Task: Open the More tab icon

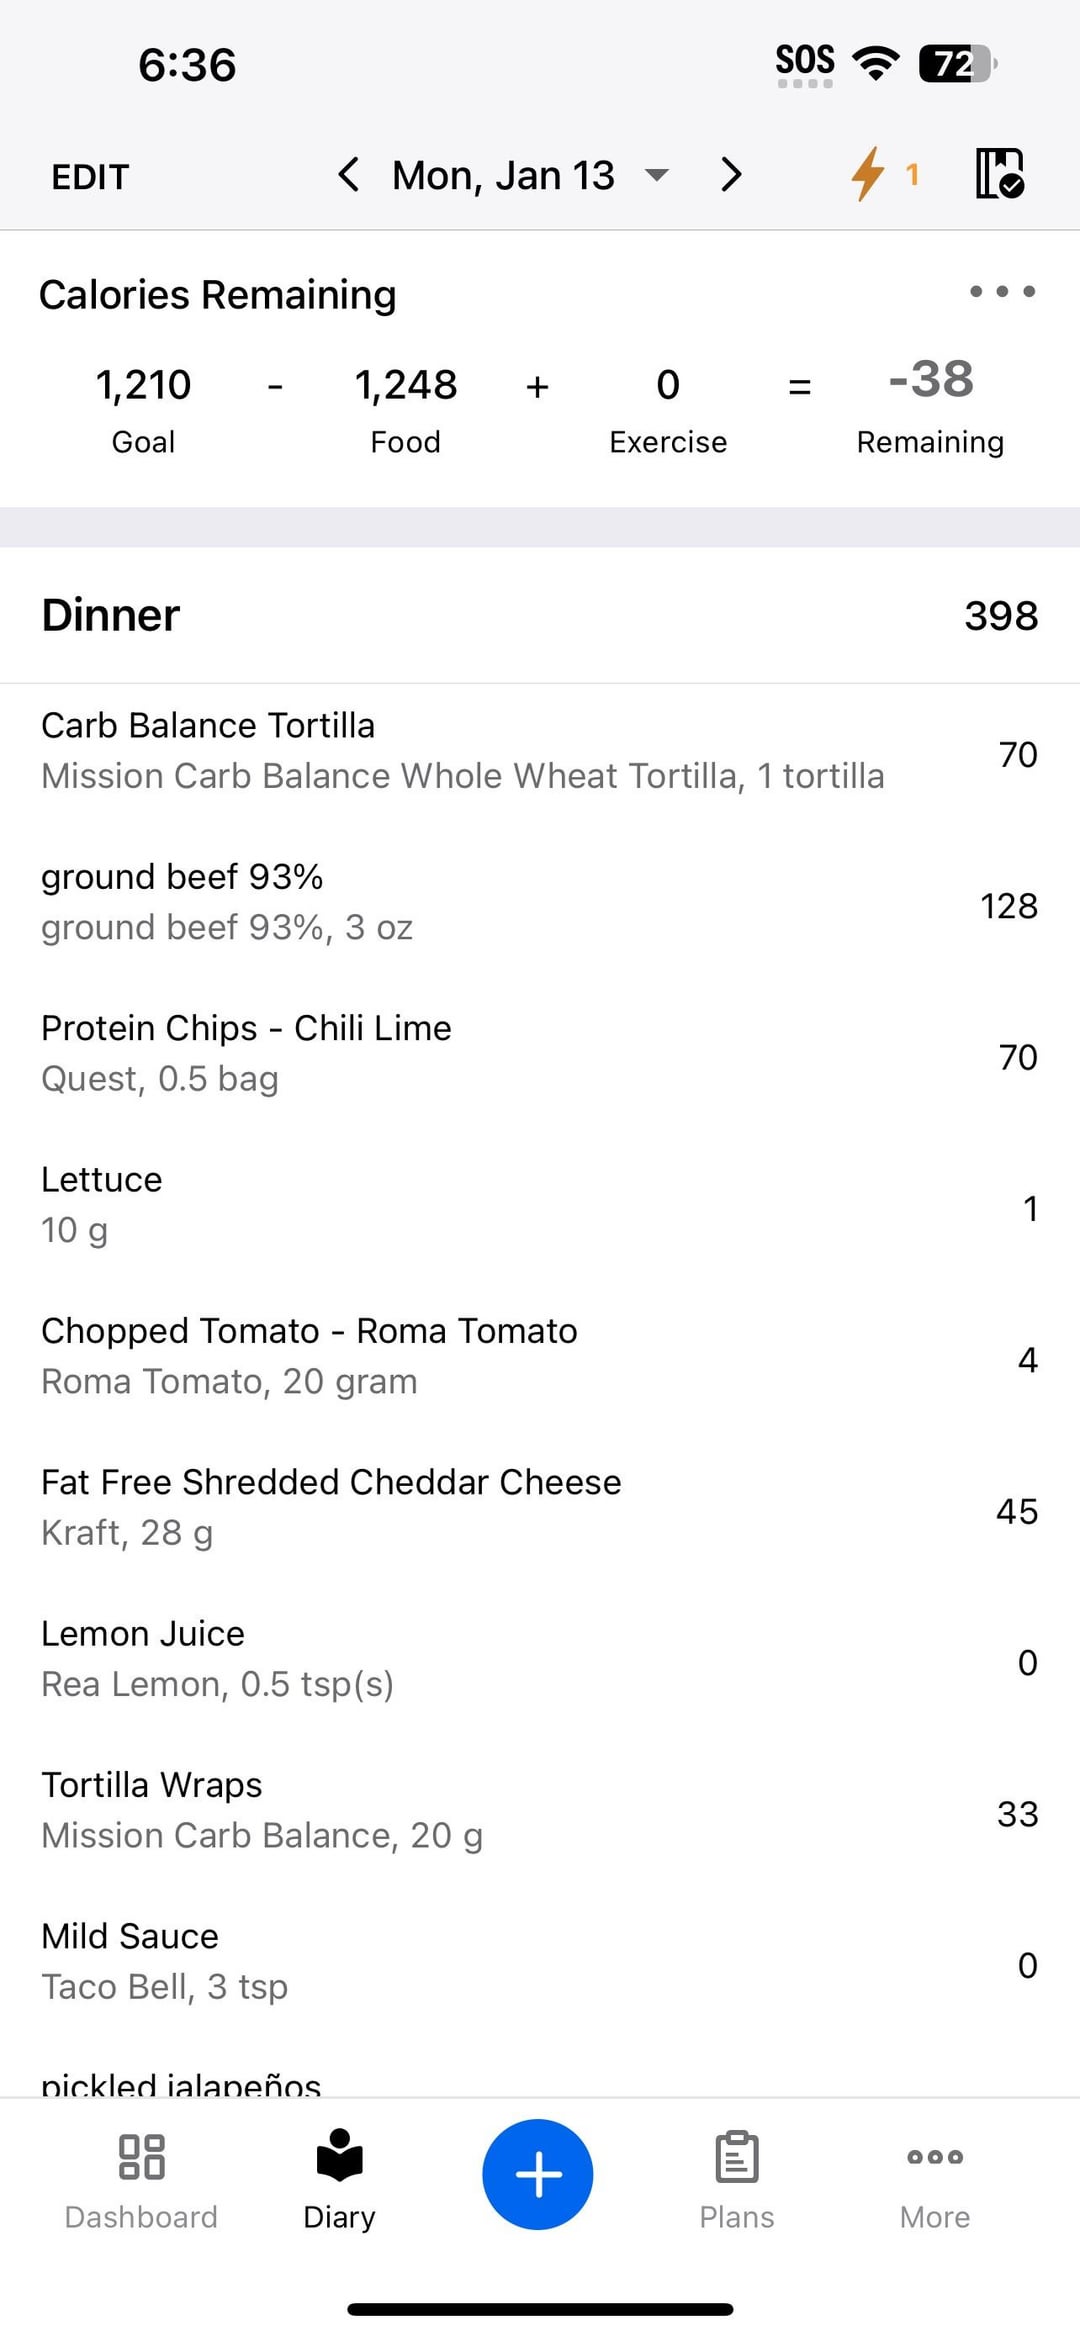Action: pos(935,2156)
